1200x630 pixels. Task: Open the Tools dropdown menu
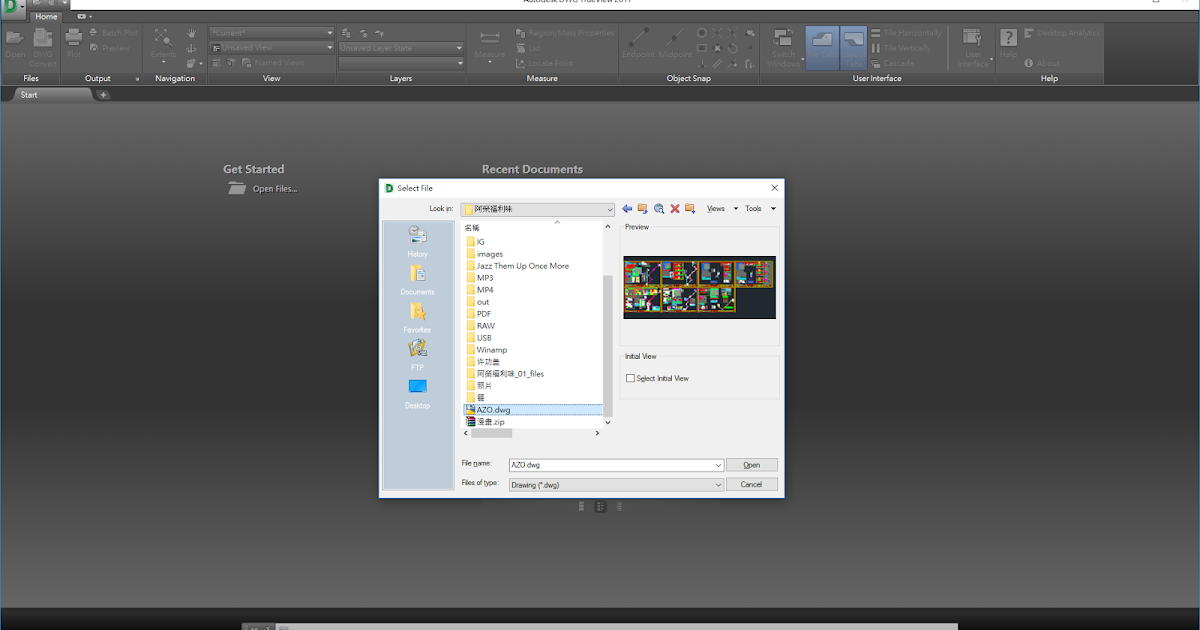tap(760, 209)
